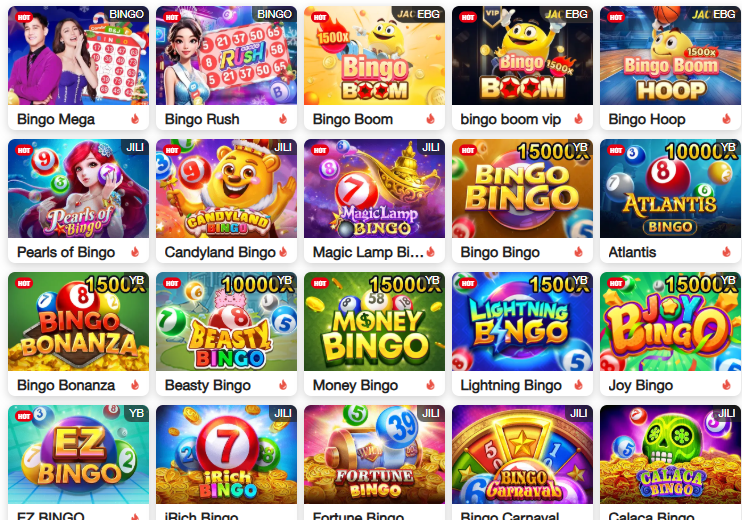Image resolution: width=742 pixels, height=520 pixels.
Task: Select the Fortune Bingo game image
Action: (x=374, y=454)
